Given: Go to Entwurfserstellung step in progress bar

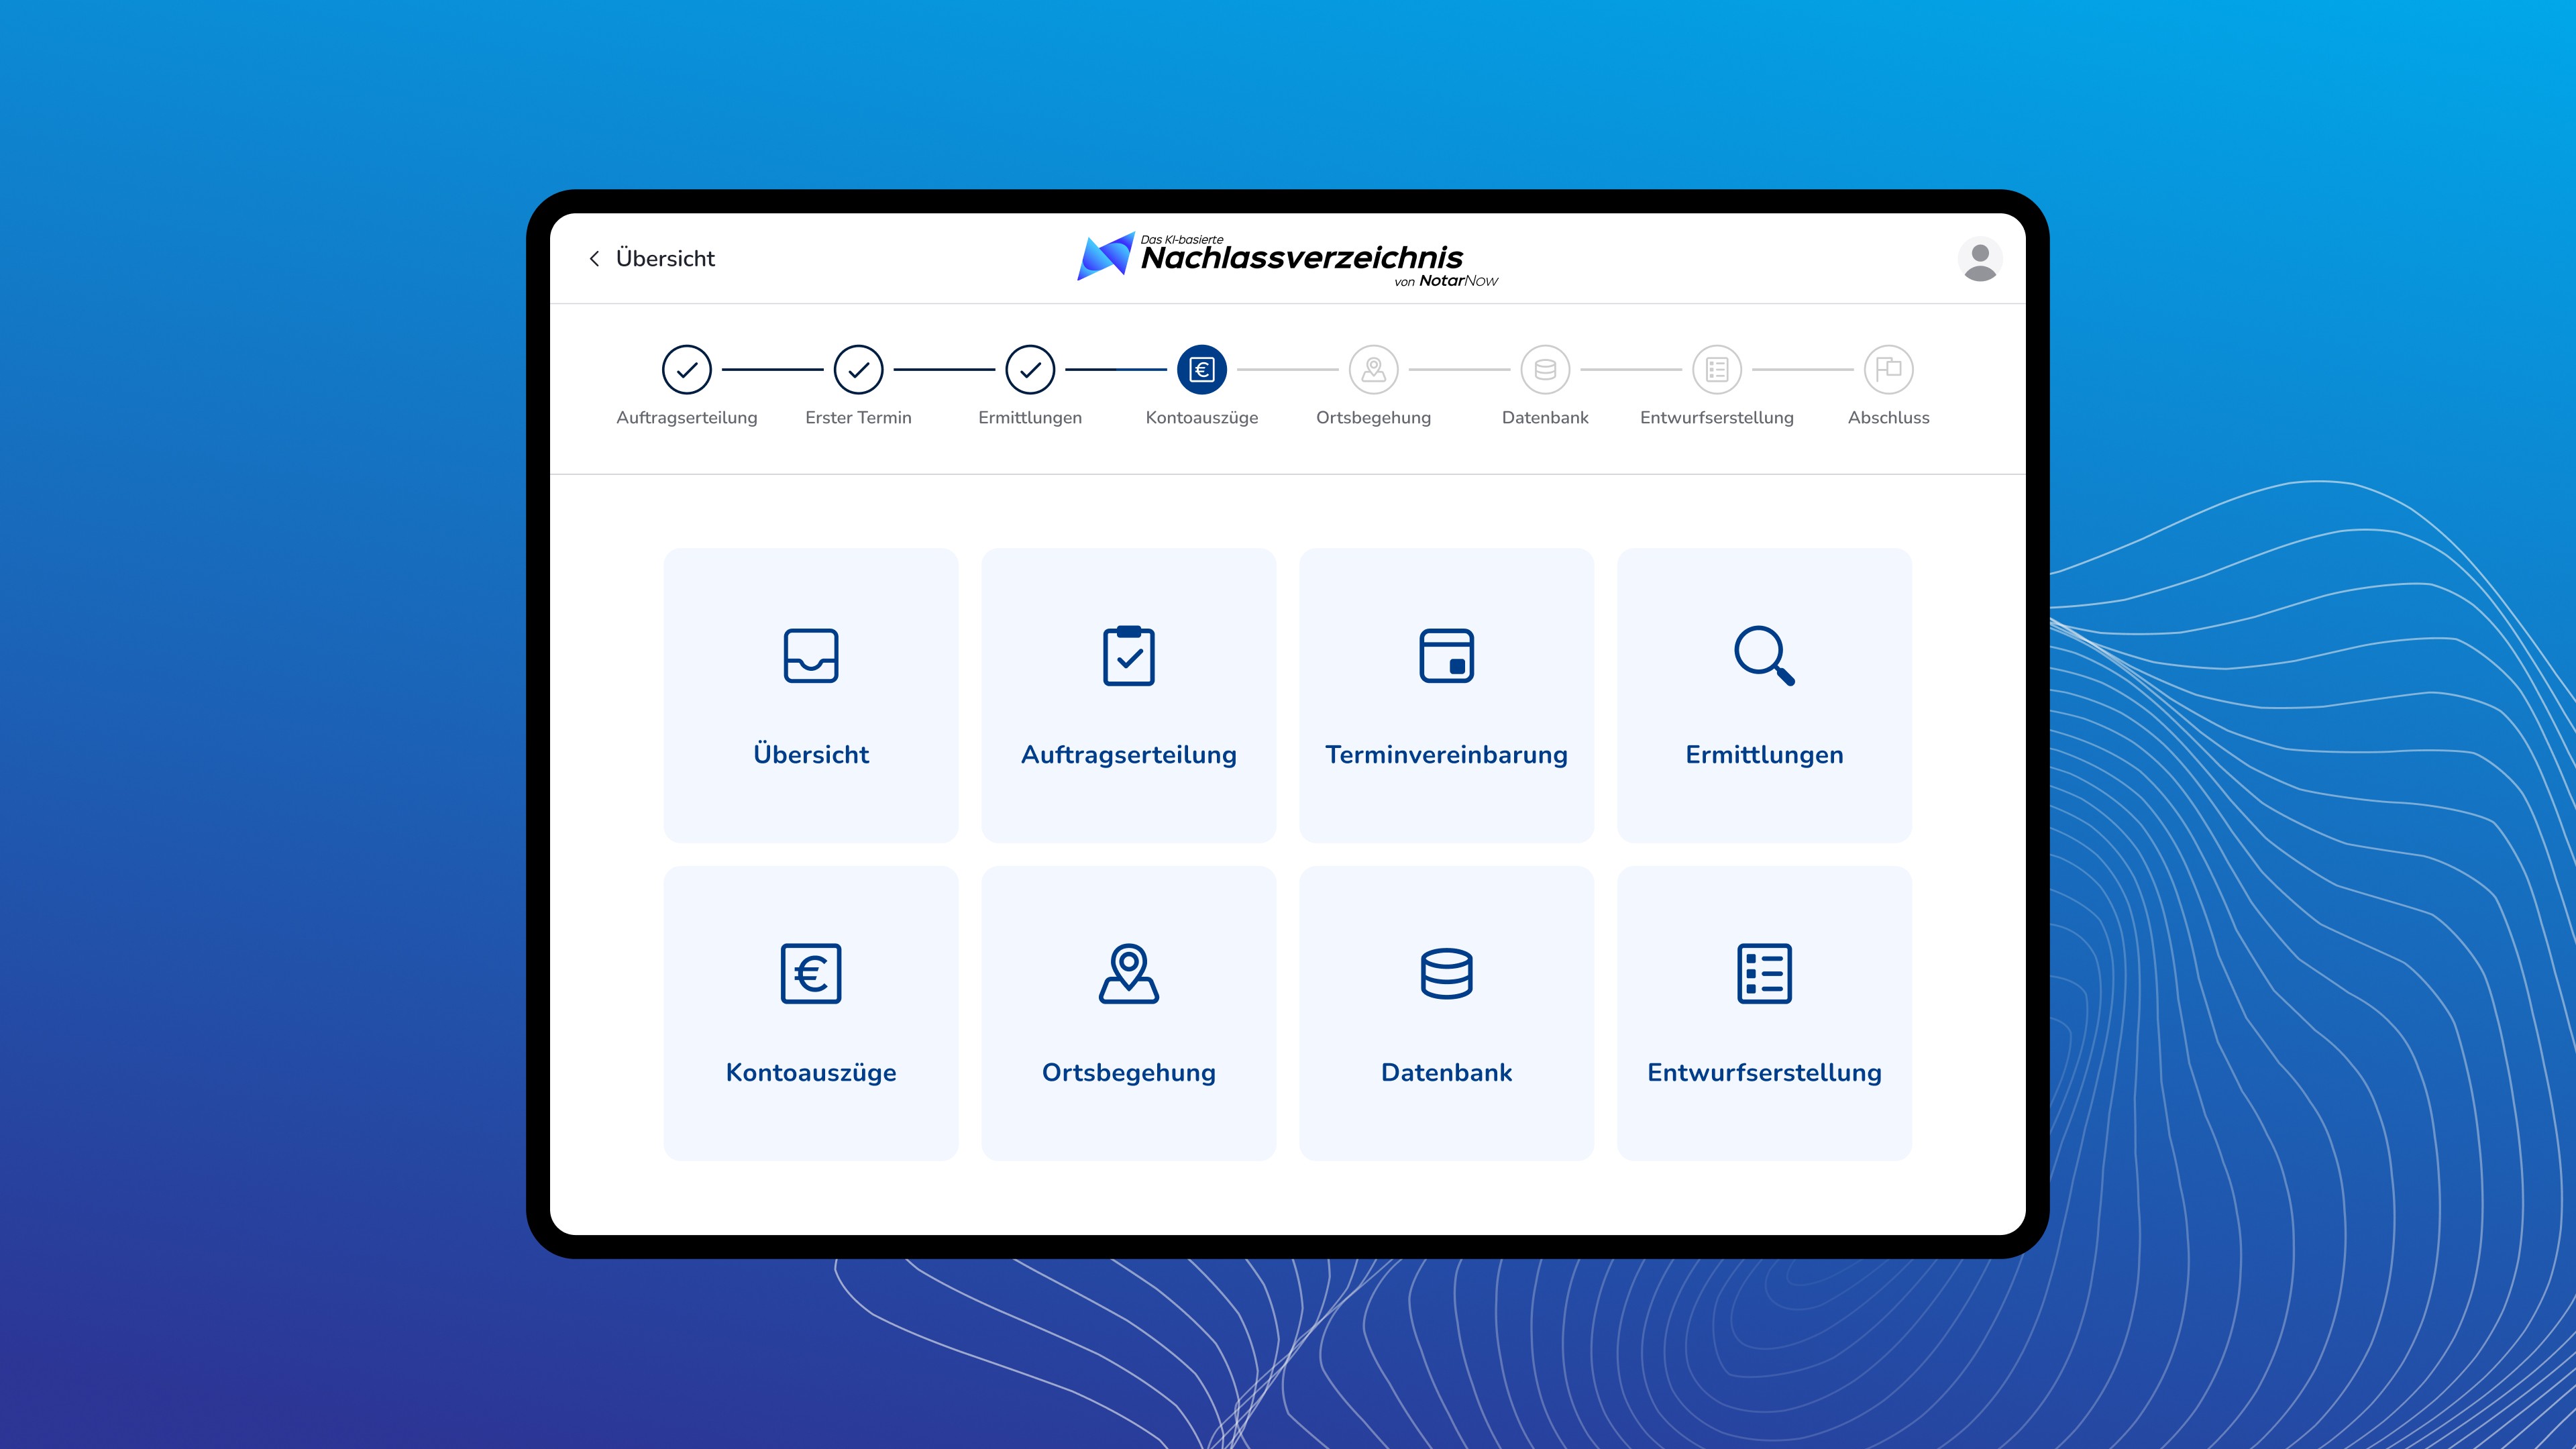Looking at the screenshot, I should 1717,370.
